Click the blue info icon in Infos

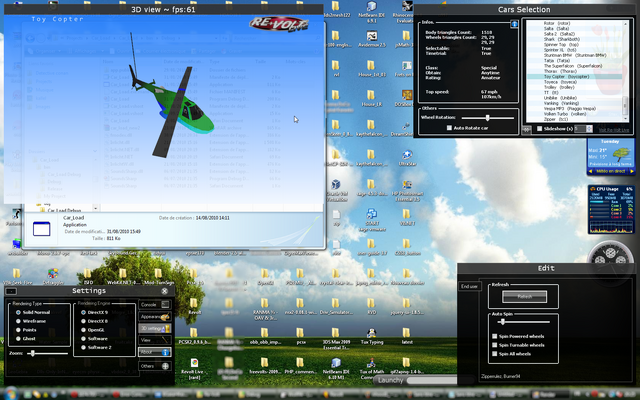click(x=514, y=24)
